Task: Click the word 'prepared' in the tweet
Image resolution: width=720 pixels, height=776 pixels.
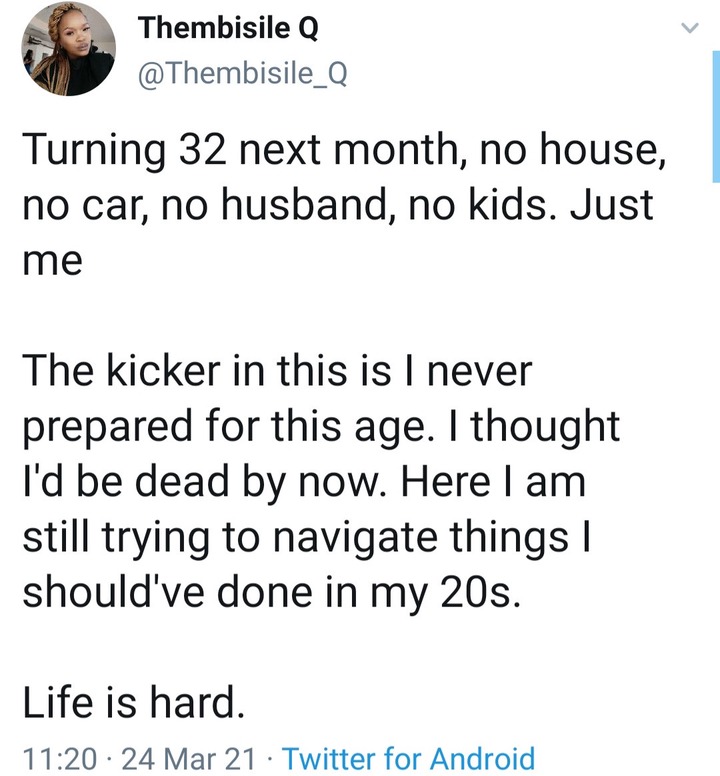Action: tap(107, 428)
